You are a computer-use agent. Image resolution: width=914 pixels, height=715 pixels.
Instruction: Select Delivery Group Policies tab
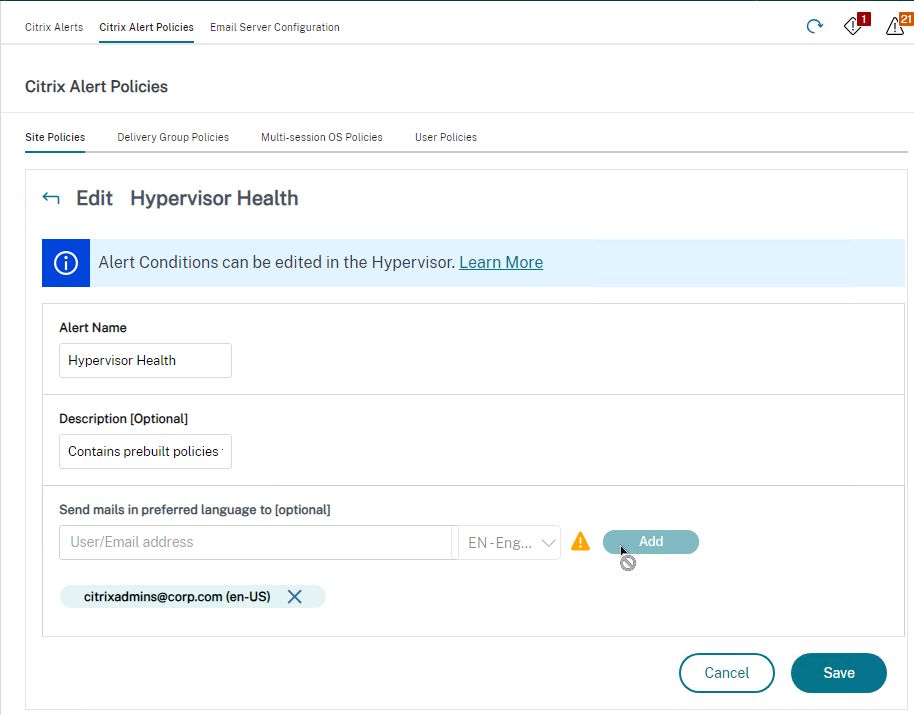[173, 138]
